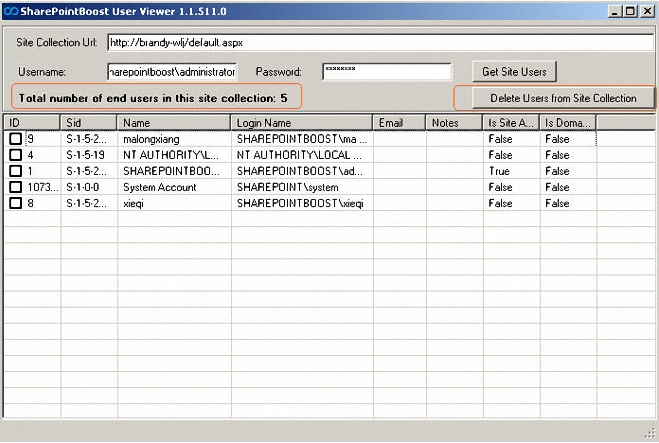Sort by the ID column header

click(x=32, y=123)
